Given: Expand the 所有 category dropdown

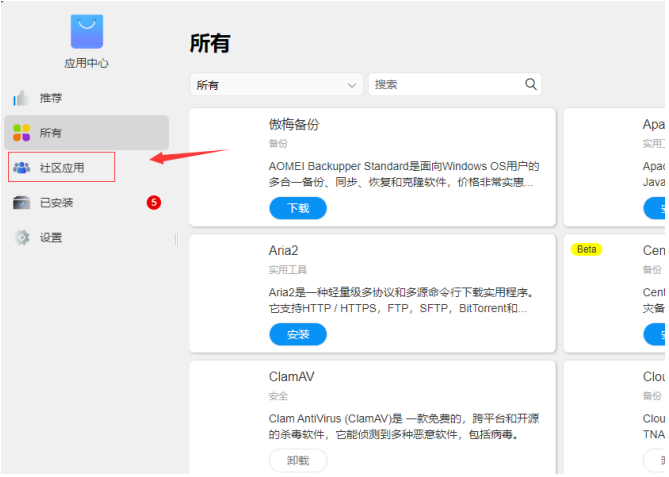Looking at the screenshot, I should click(x=276, y=84).
